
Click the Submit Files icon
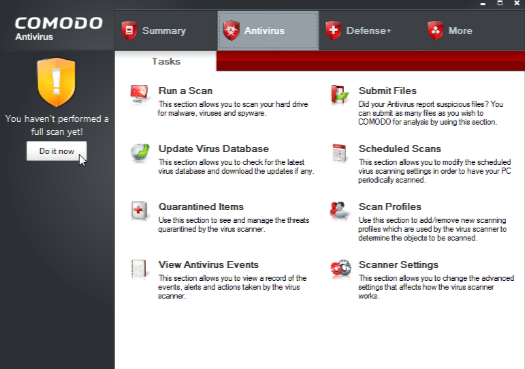click(339, 95)
